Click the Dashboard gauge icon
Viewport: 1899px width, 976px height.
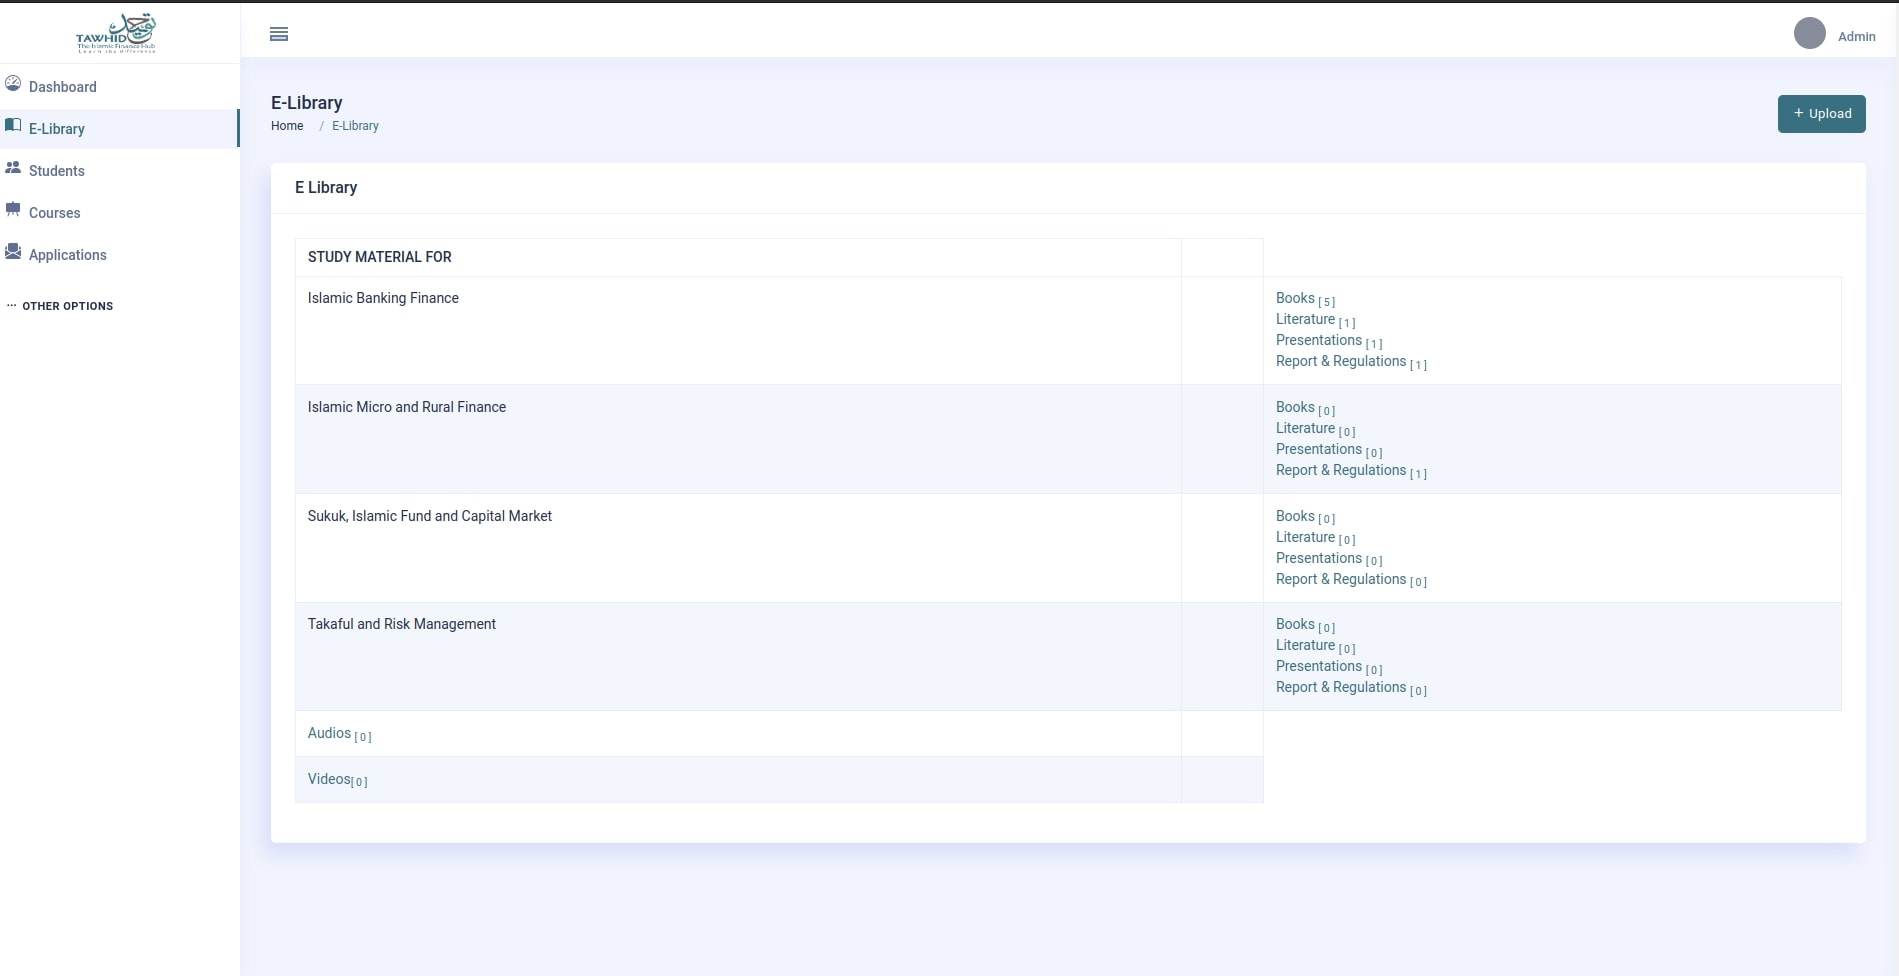tap(13, 83)
